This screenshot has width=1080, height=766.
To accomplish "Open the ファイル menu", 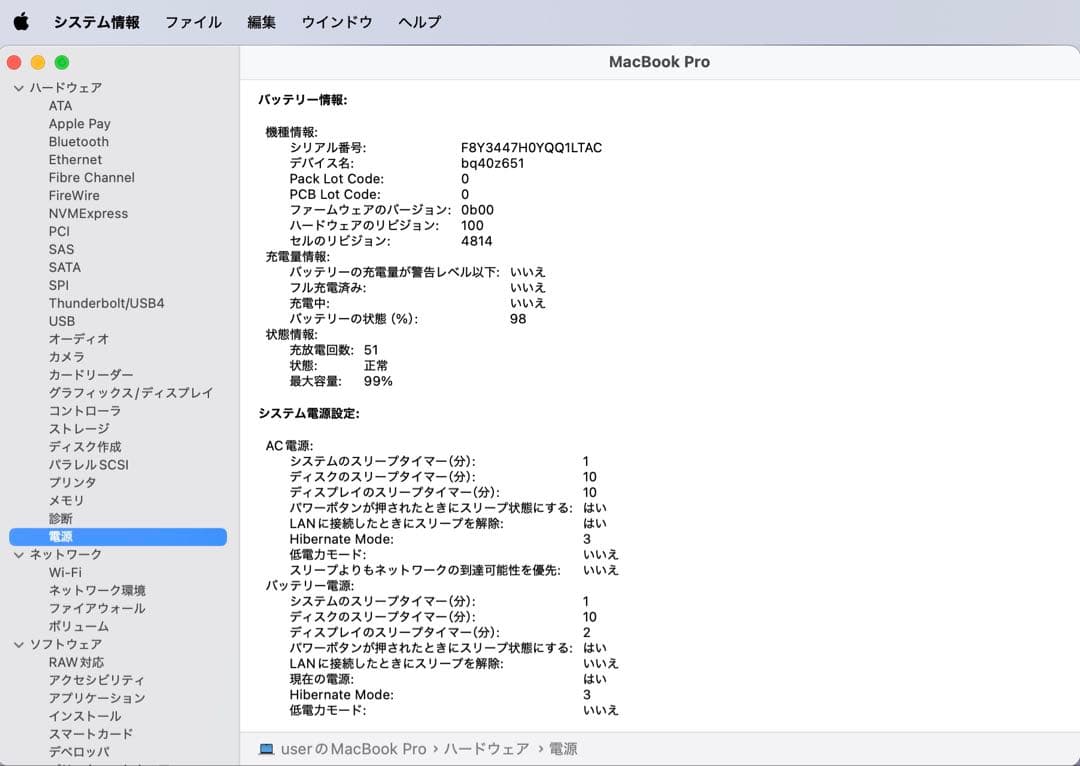I will click(x=193, y=21).
